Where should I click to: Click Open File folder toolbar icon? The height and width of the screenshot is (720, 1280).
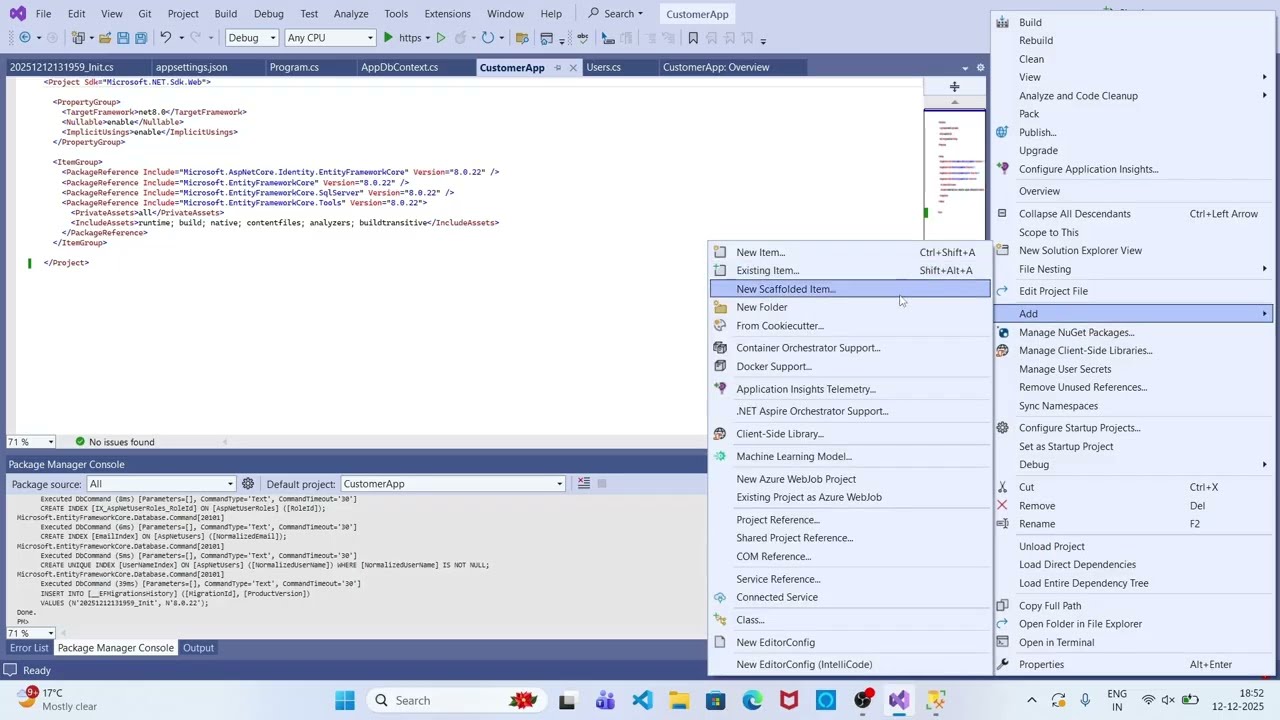[103, 38]
